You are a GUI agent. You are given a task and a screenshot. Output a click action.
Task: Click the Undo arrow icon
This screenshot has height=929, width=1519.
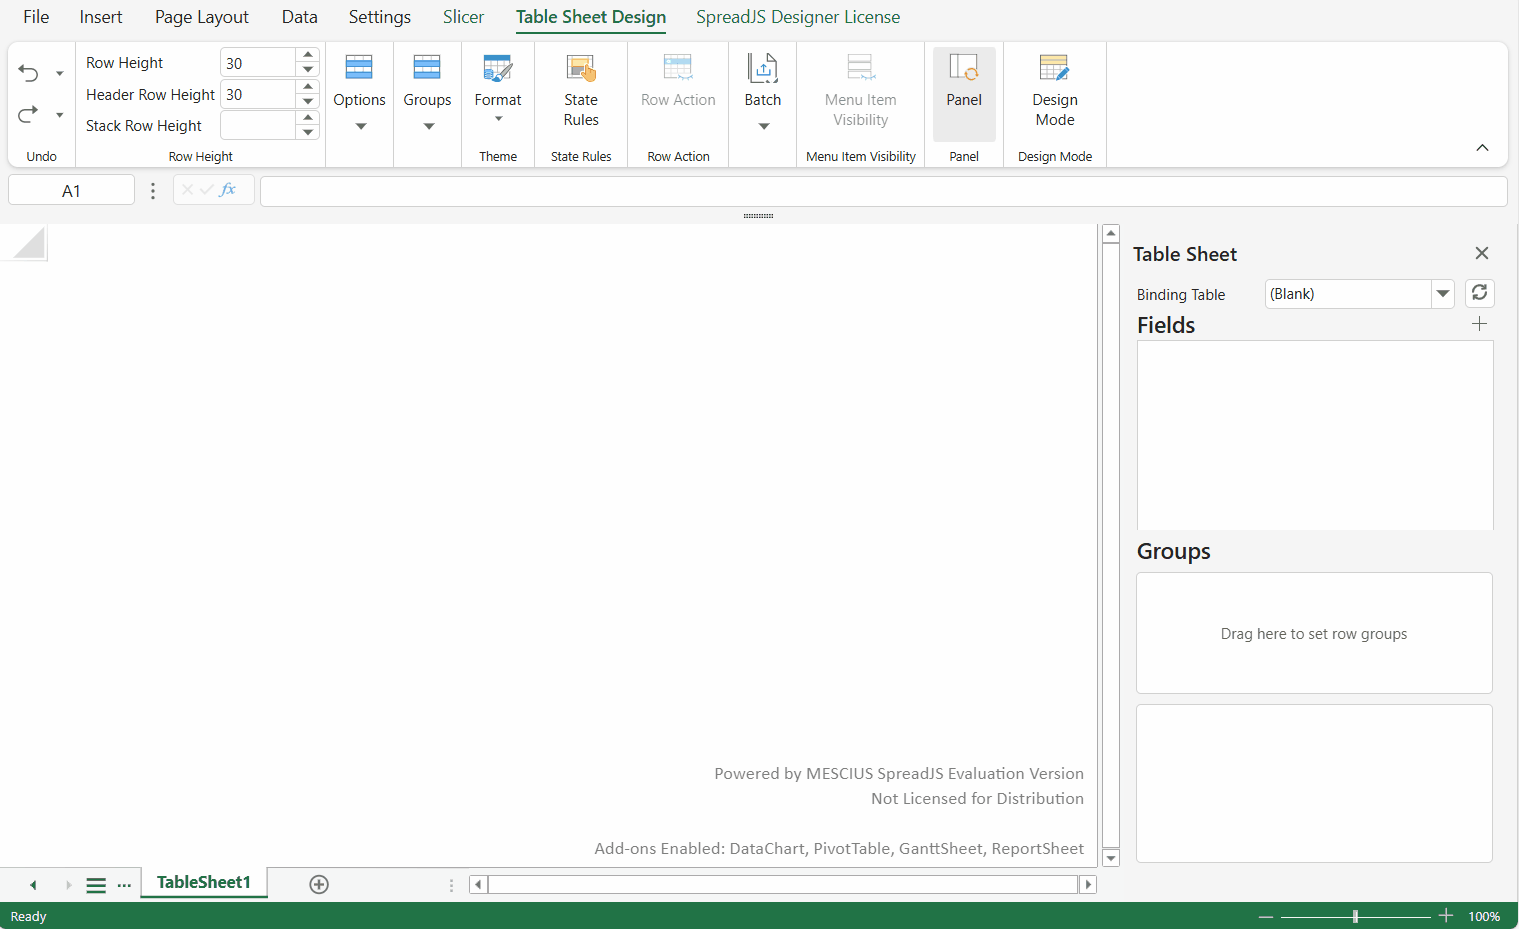28,73
